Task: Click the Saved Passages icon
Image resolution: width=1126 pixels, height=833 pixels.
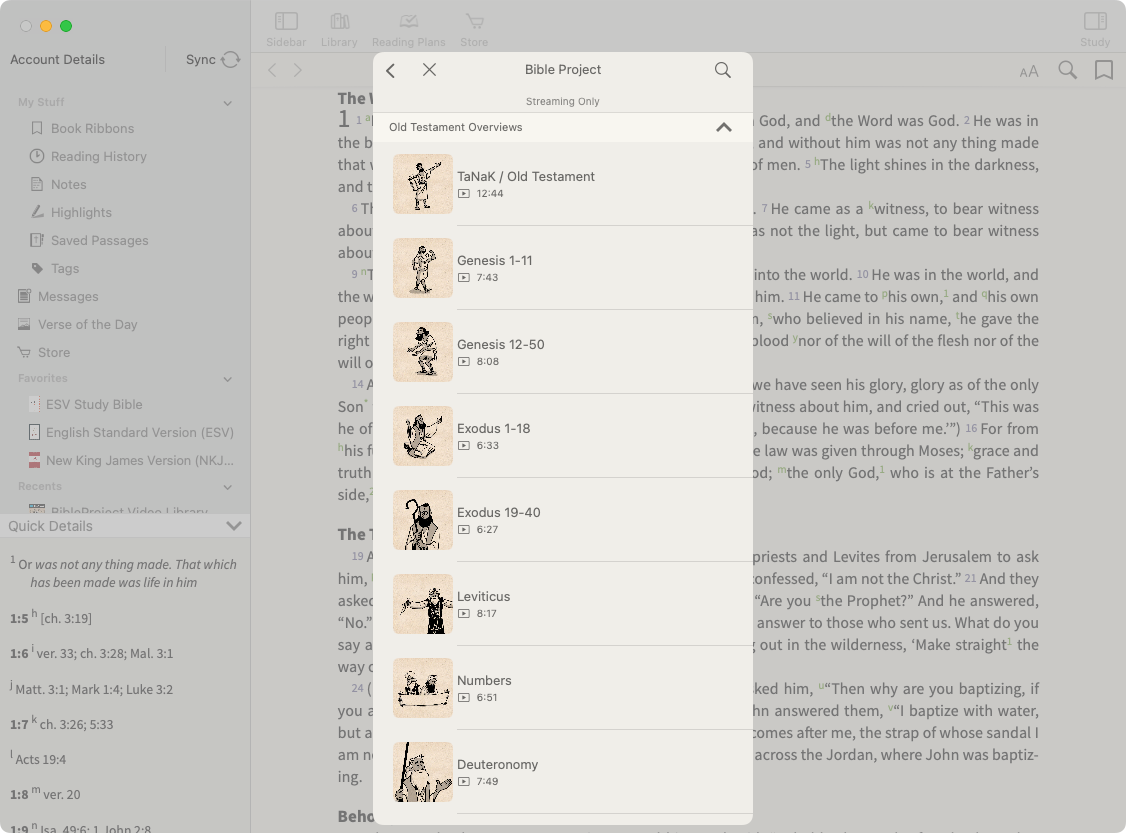Action: pos(37,240)
